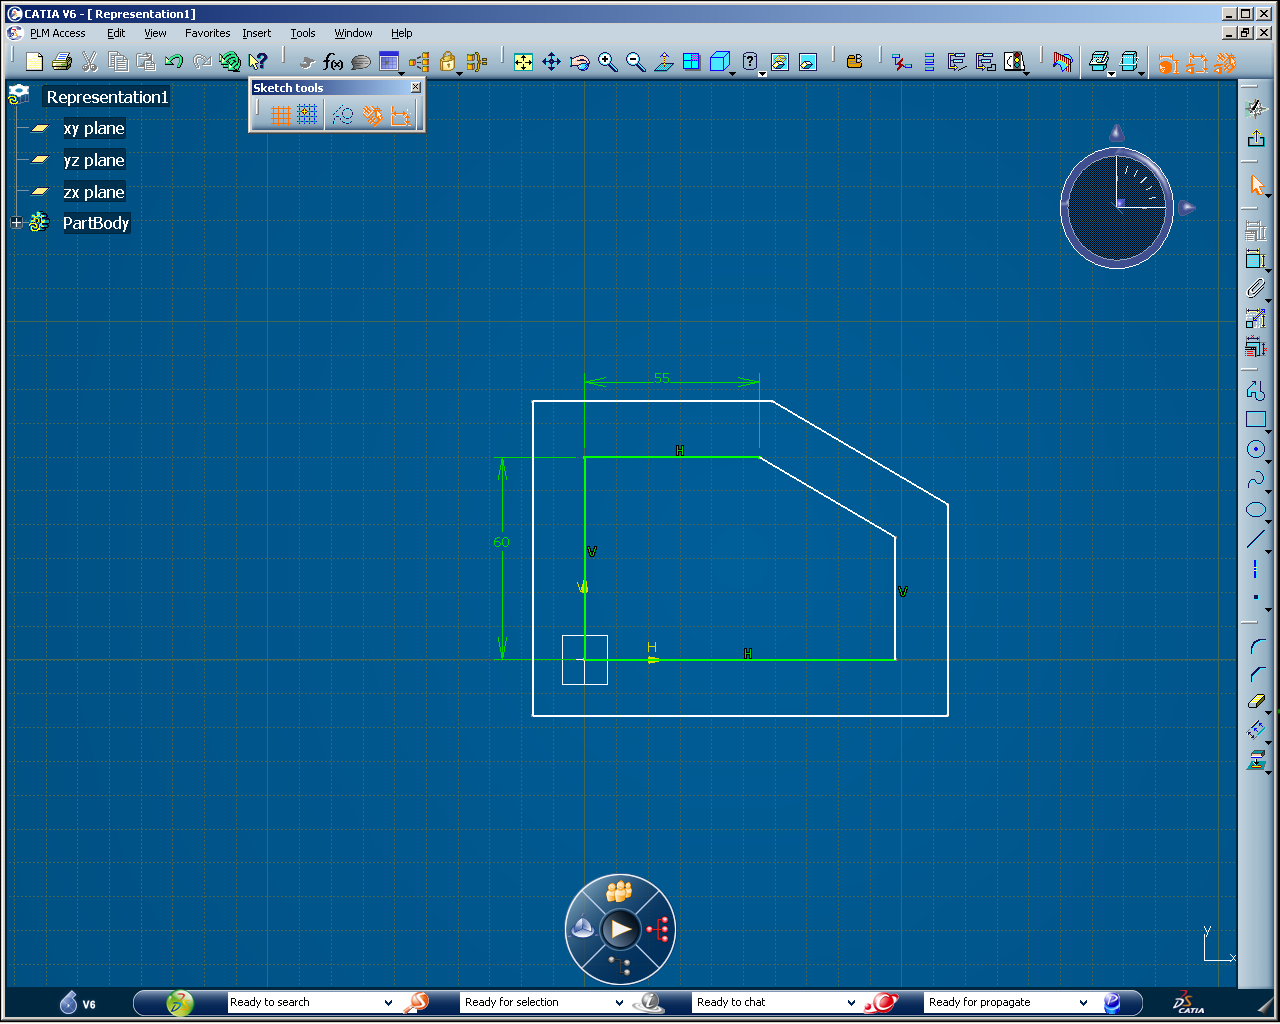Open the Ready to search dropdown
Viewport: 1280px width, 1024px height.
click(388, 1002)
